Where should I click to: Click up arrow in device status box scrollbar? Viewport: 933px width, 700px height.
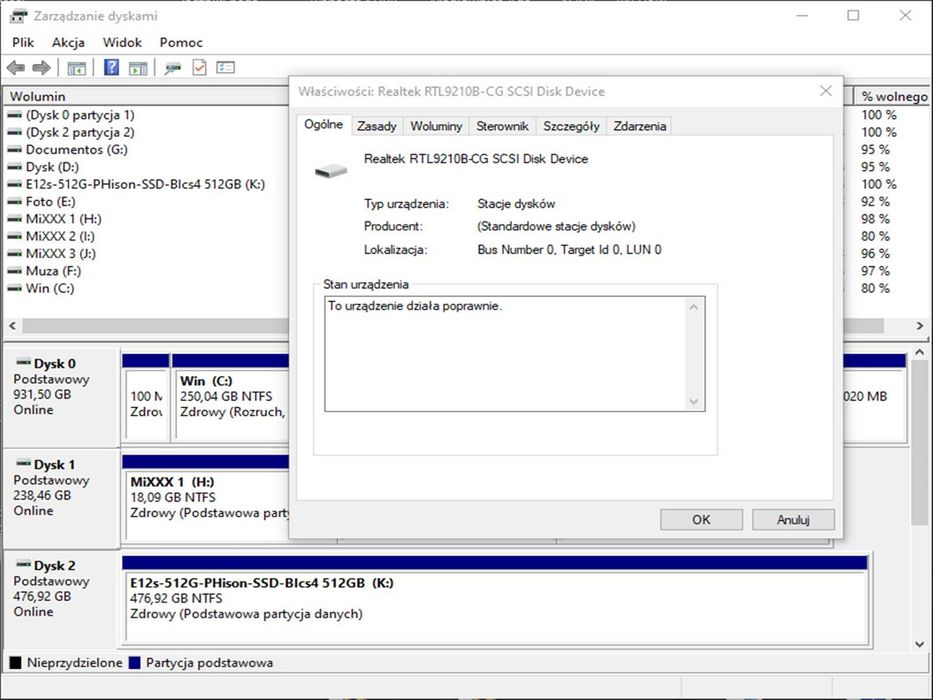click(x=693, y=307)
